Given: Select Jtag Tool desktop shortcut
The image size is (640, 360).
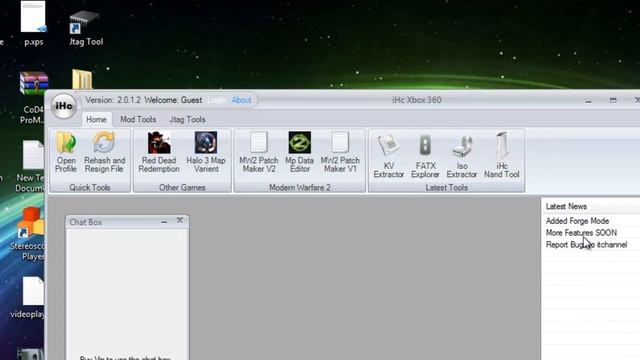Looking at the screenshot, I should [x=85, y=29].
